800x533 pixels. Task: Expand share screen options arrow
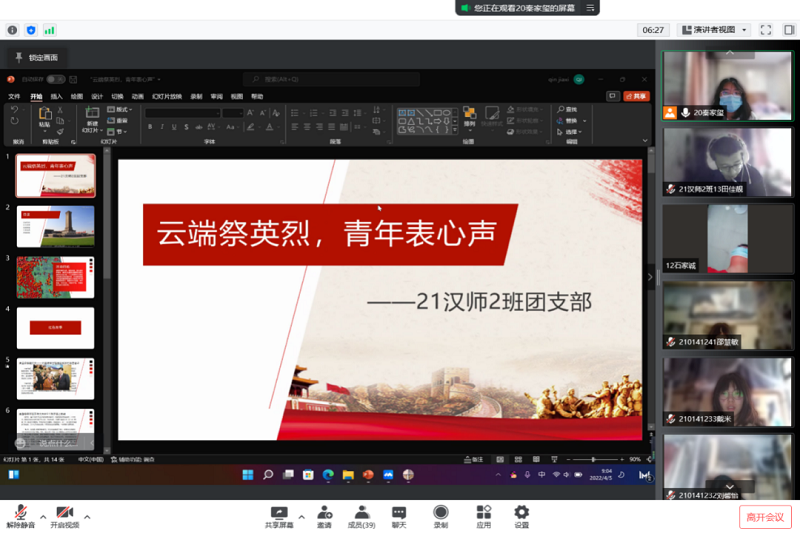pos(301,517)
